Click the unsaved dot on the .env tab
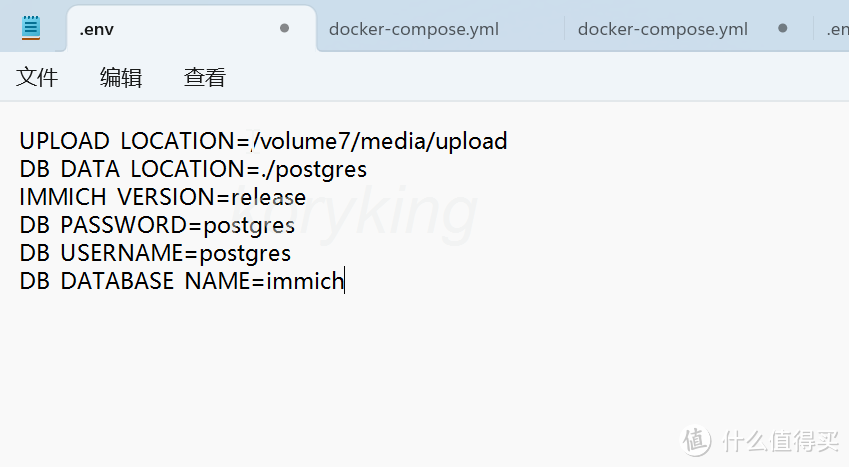 pos(284,29)
